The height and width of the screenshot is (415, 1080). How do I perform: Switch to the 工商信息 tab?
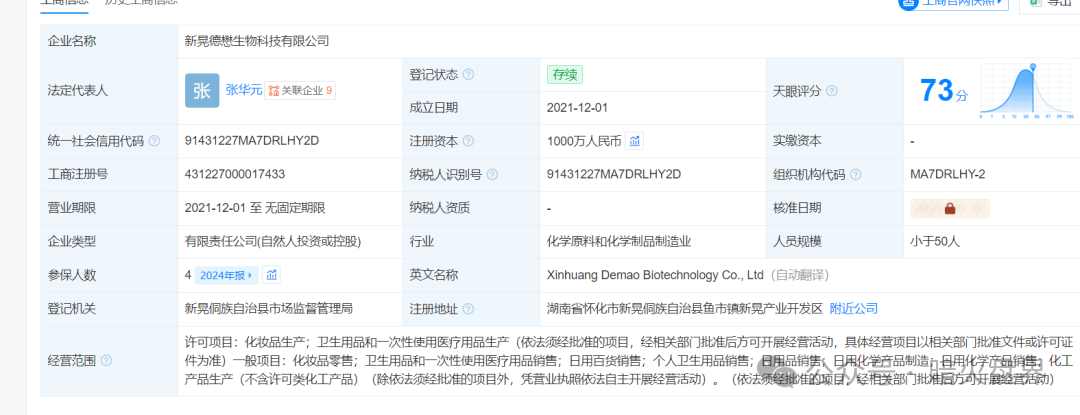pos(63,3)
